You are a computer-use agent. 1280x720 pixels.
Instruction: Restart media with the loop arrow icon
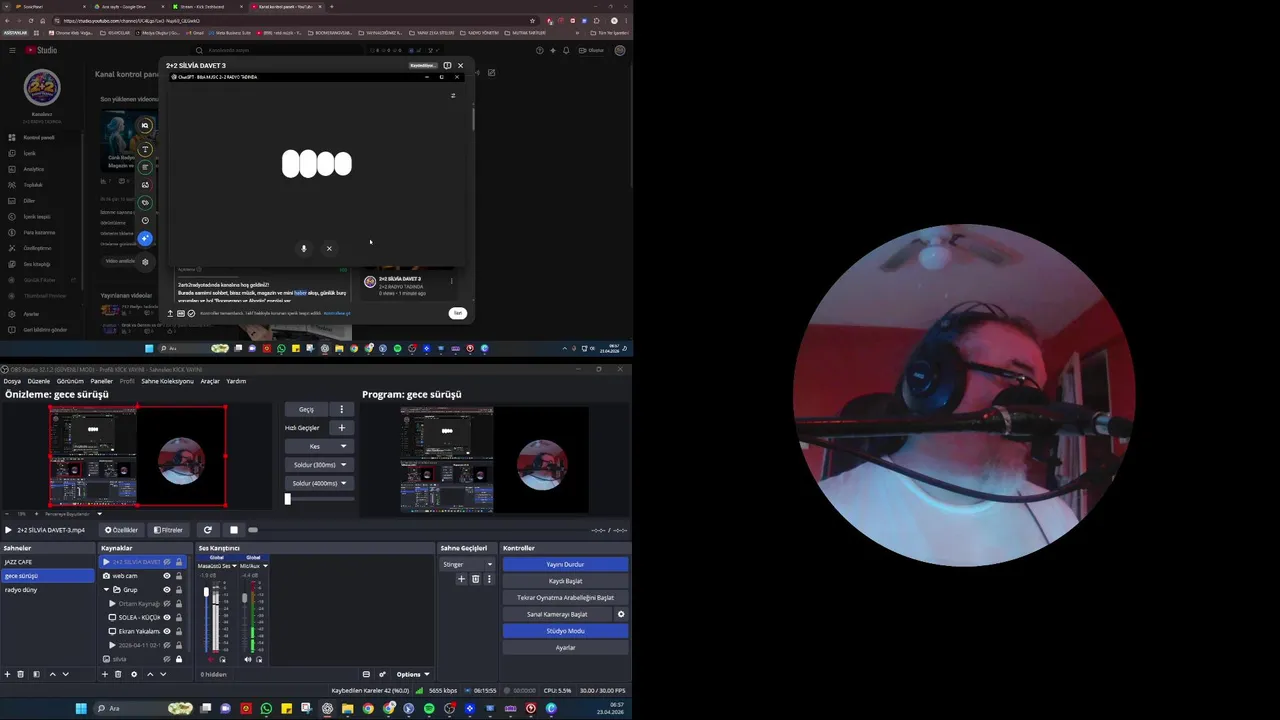pos(207,530)
